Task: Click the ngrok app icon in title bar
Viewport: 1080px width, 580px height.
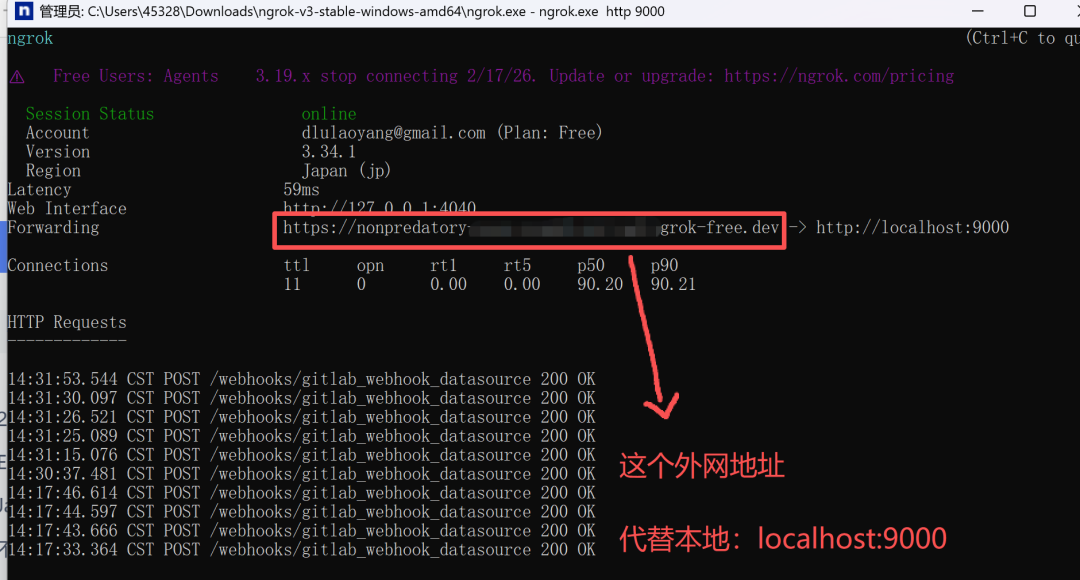Action: [23, 11]
